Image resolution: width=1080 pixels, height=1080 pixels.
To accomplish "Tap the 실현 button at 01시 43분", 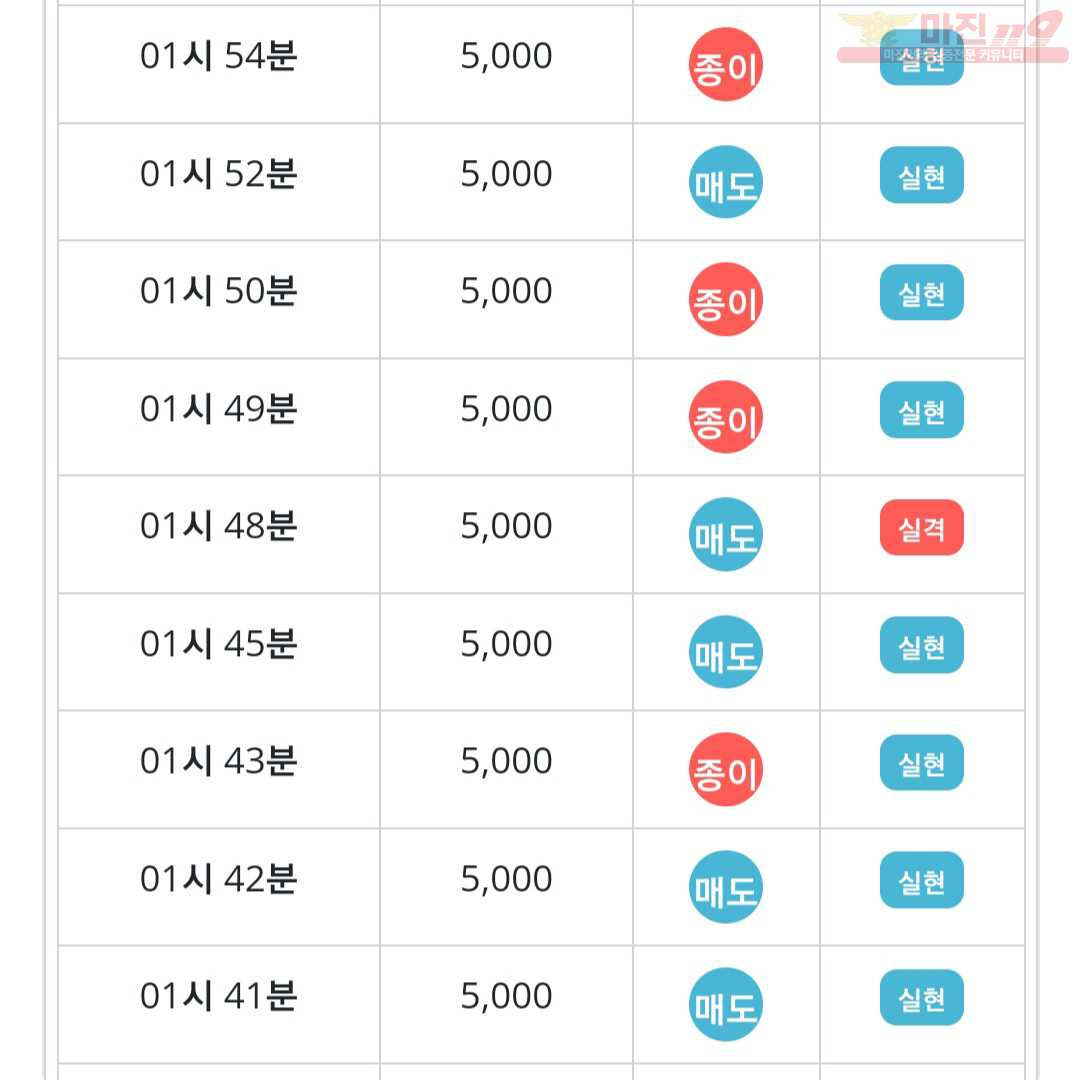I will 922,762.
